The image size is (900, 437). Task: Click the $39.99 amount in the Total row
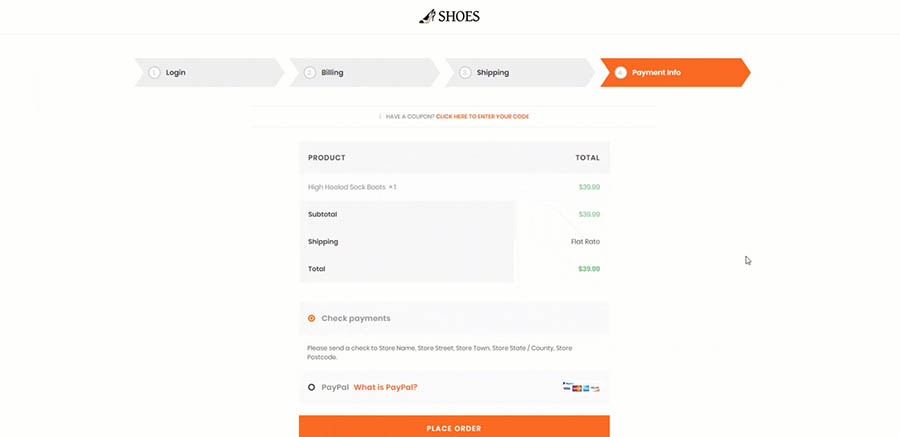589,269
